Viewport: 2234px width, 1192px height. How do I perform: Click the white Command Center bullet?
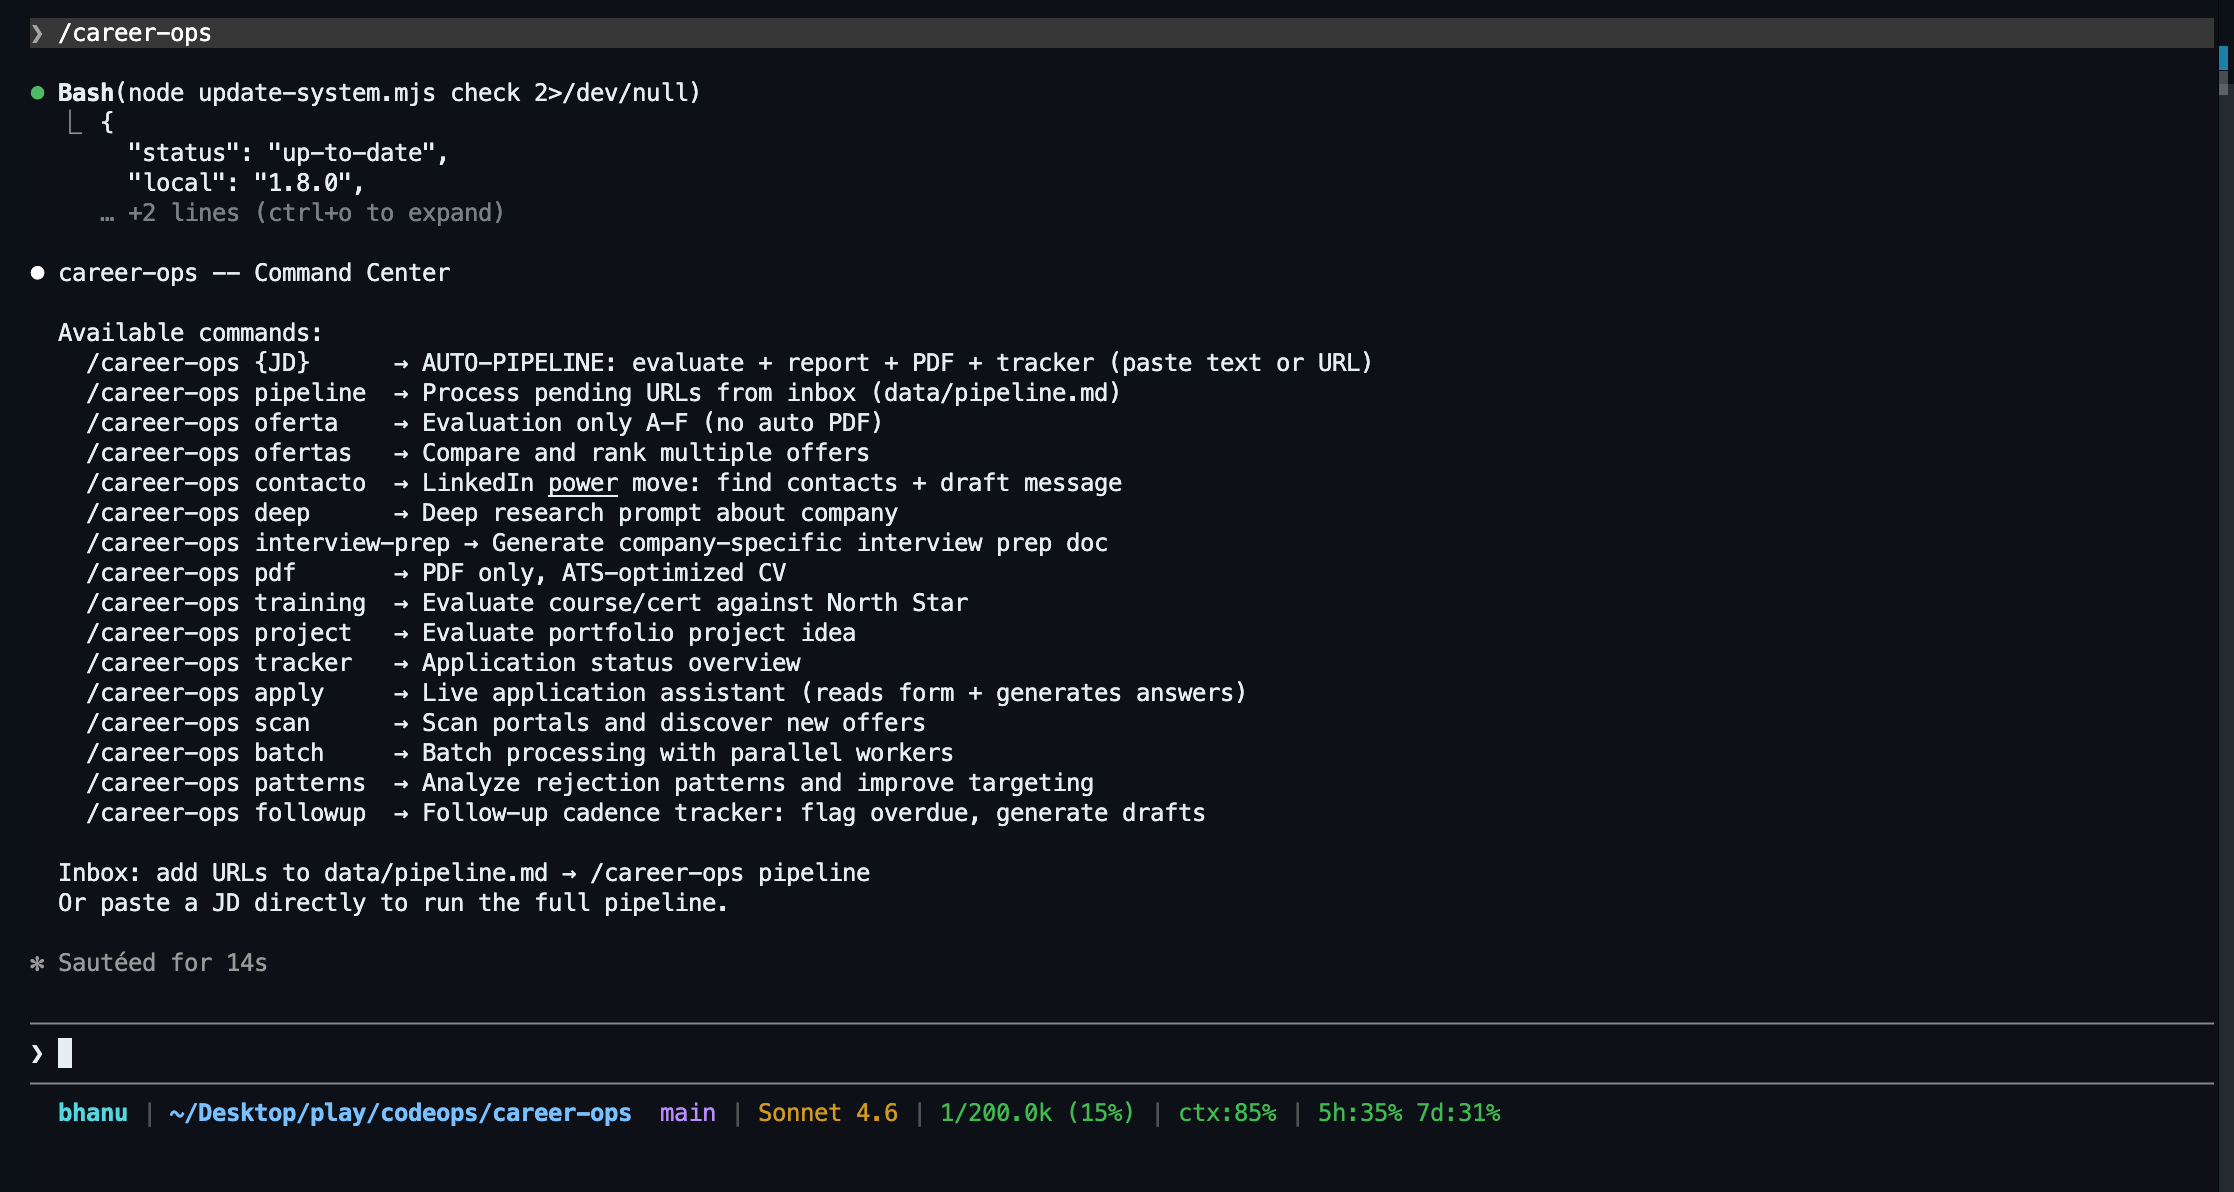click(x=38, y=273)
